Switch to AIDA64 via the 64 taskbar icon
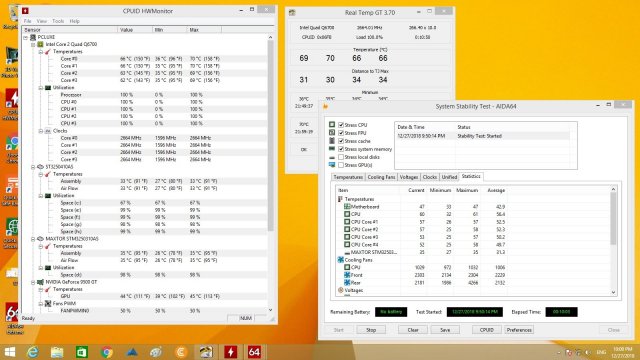The width and height of the screenshot is (640, 360). (x=255, y=352)
